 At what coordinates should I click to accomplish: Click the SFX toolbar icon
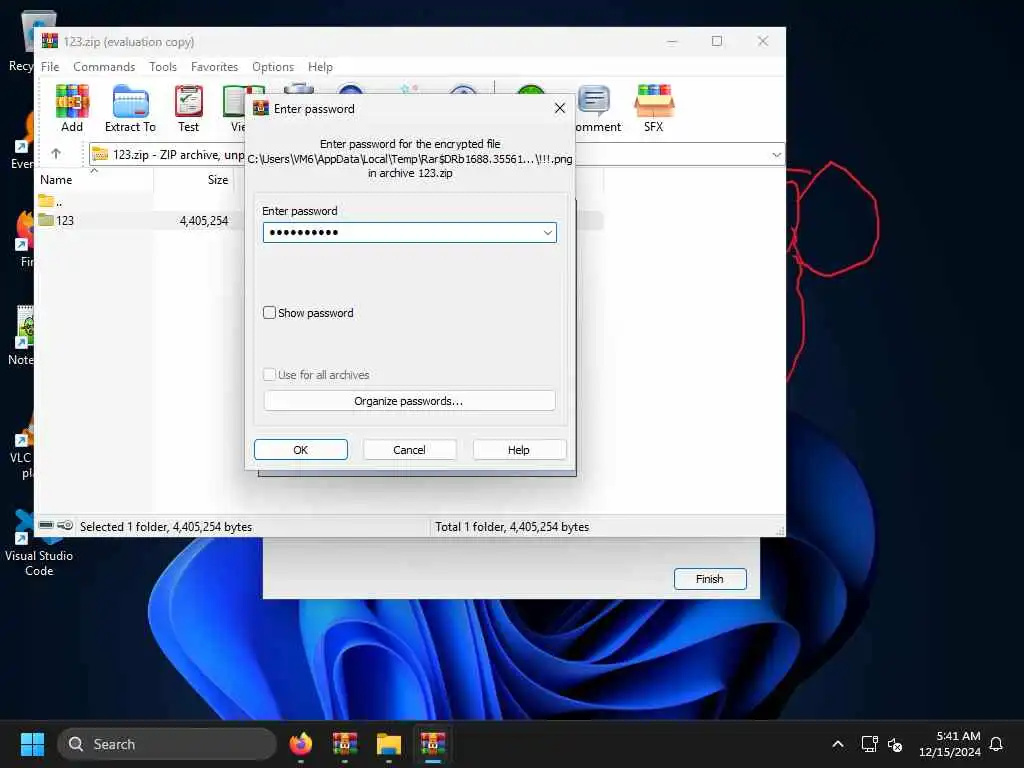click(654, 108)
